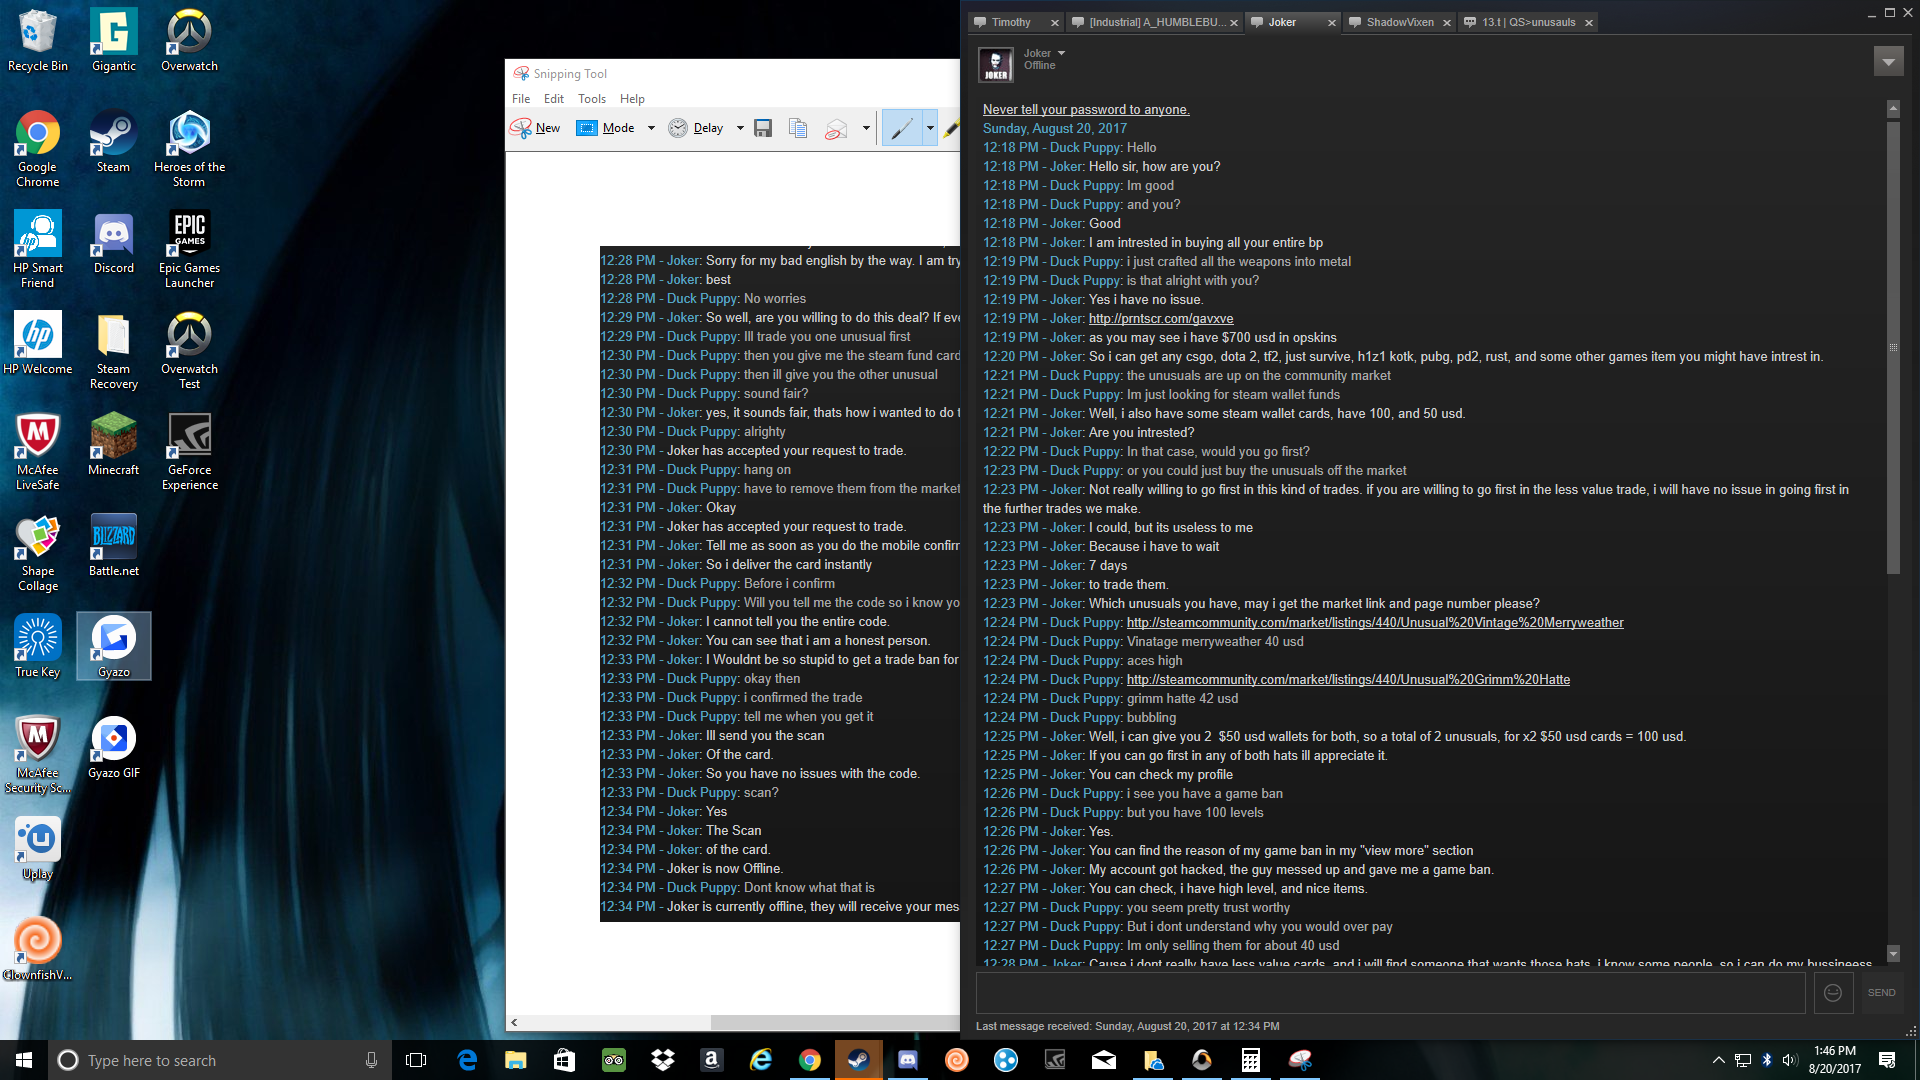Viewport: 1920px width, 1080px height.
Task: Click New snip scissors button
Action: click(x=535, y=128)
